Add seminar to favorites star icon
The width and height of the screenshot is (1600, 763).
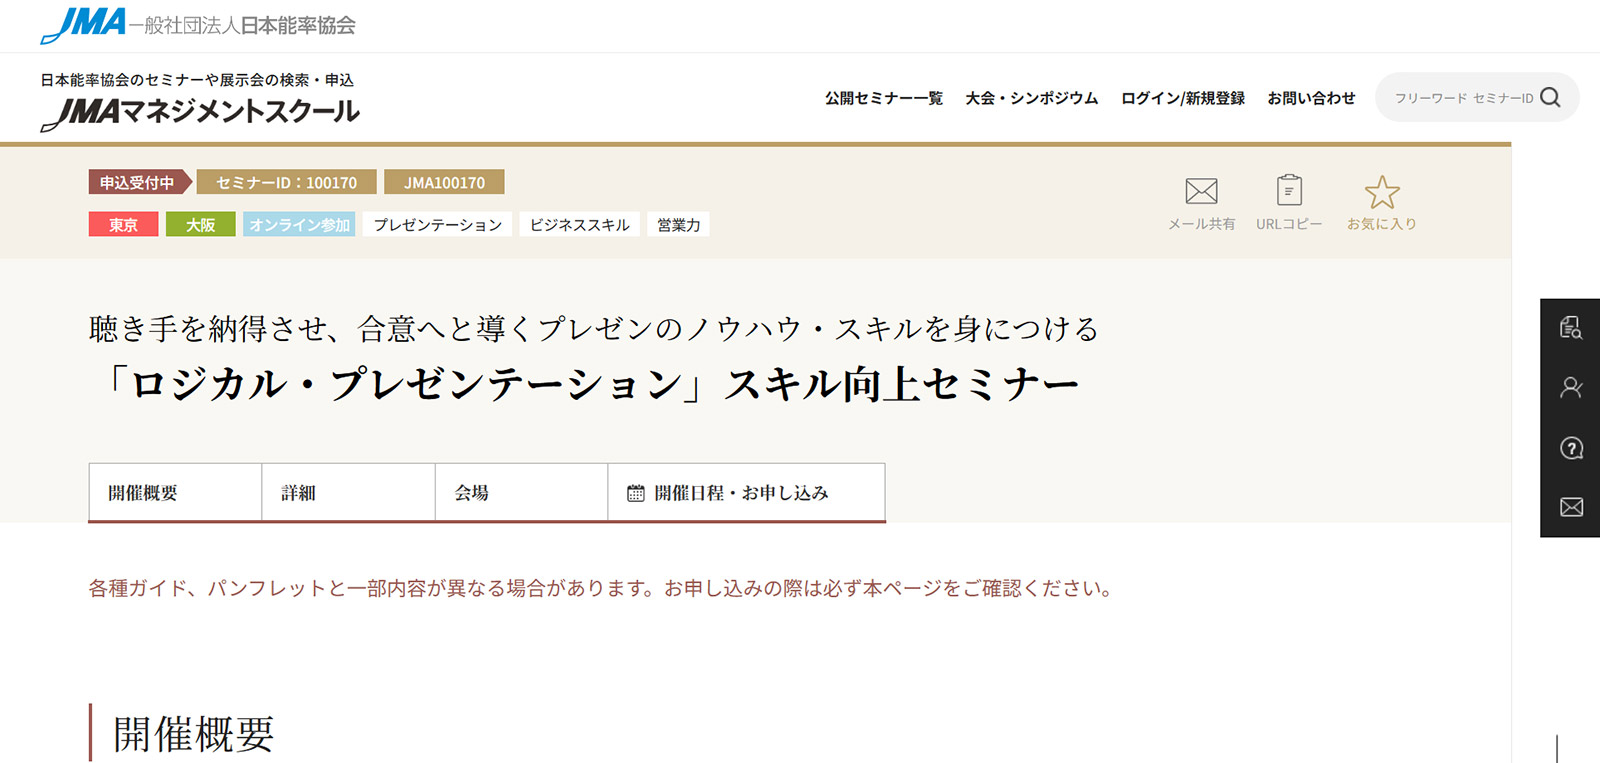[1382, 192]
